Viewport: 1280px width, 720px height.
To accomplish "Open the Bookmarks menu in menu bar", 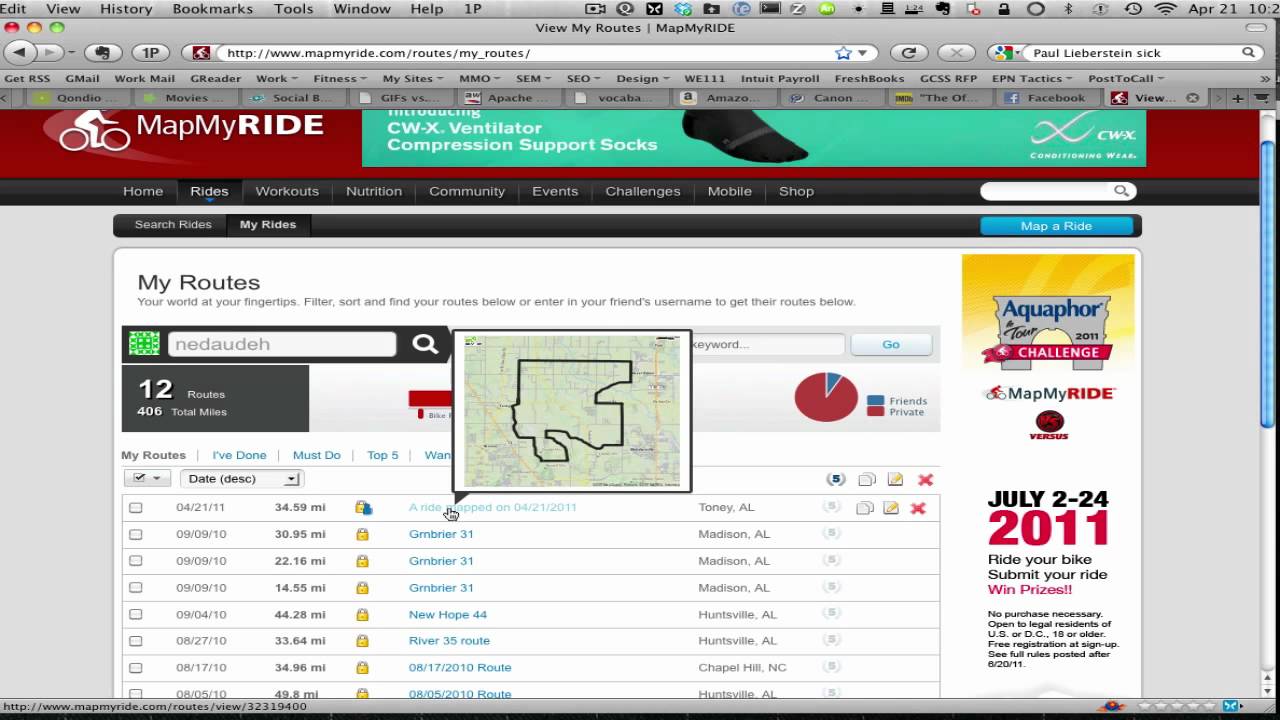I will click(211, 9).
